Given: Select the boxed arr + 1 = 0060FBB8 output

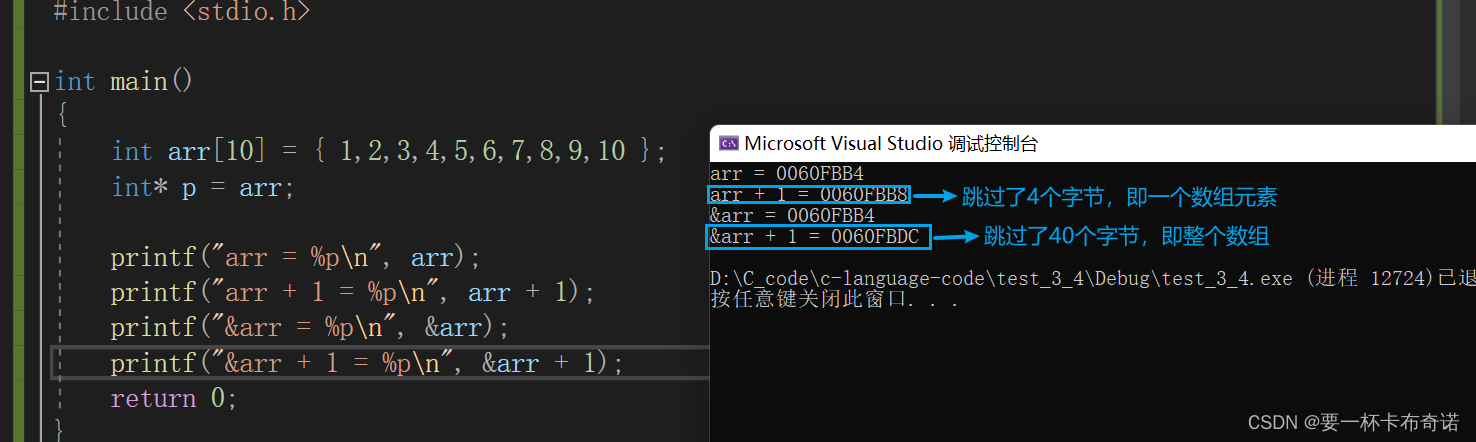Looking at the screenshot, I should (x=809, y=195).
